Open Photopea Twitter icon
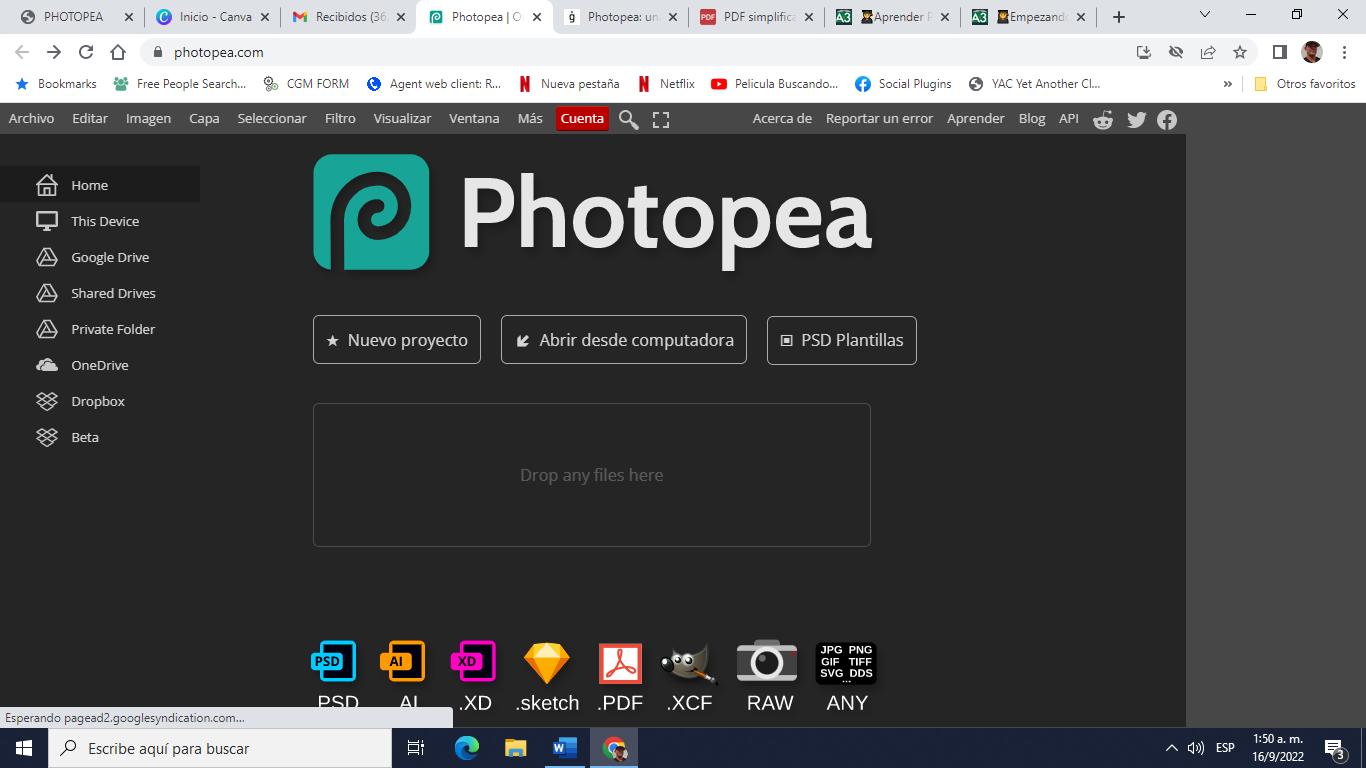The height and width of the screenshot is (768, 1366). pyautogui.click(x=1137, y=119)
